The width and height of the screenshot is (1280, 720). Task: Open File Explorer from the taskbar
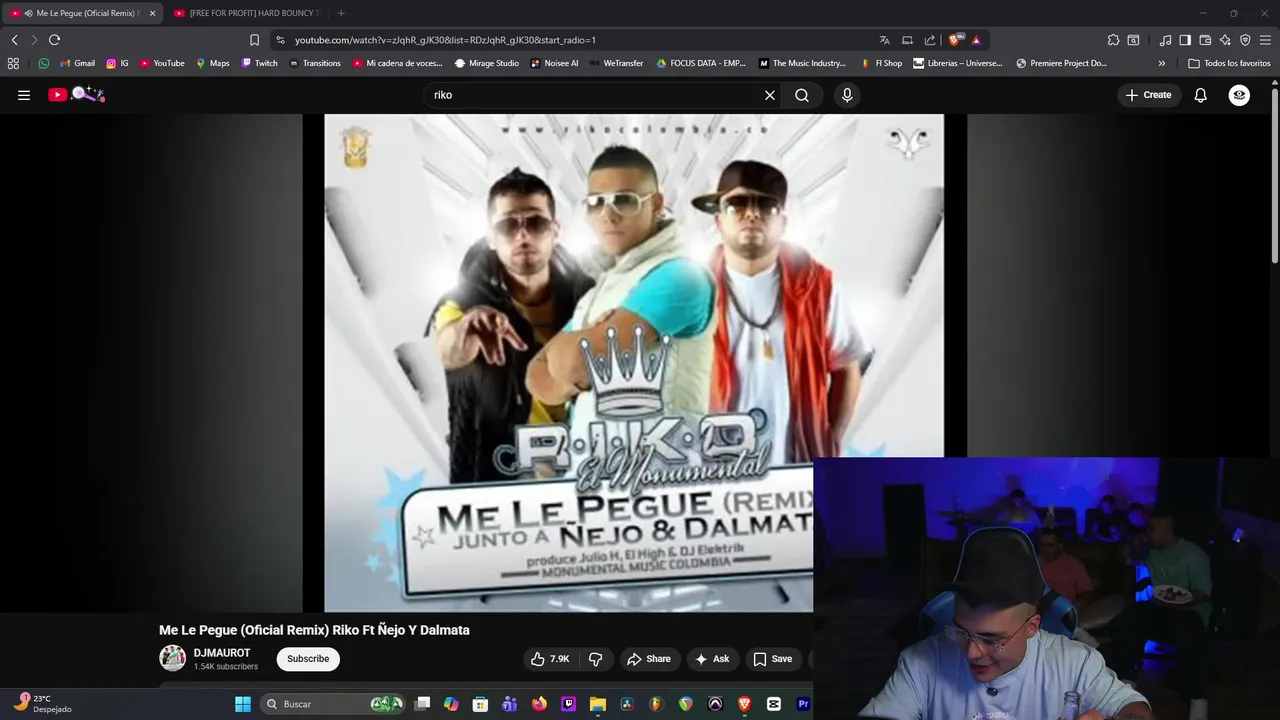597,704
